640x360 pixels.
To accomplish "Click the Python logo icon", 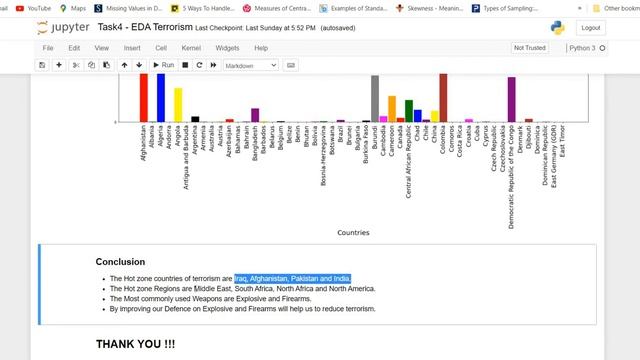I will click(557, 27).
